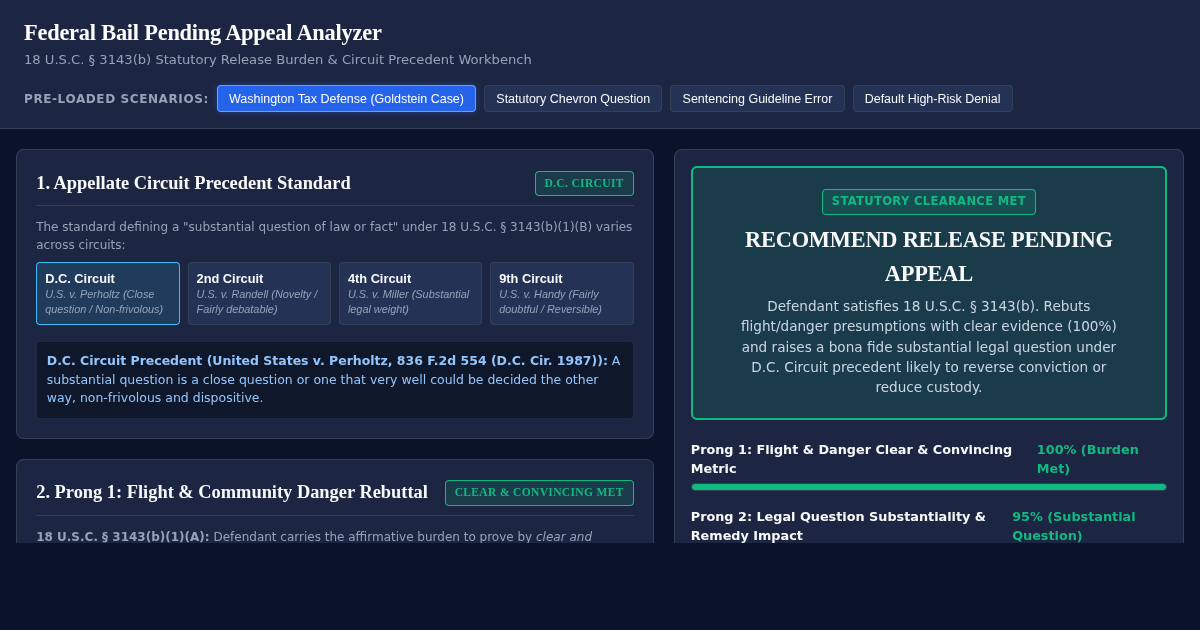Click the Defendant satisfies 18 U.S.C. § 3143(b) paragraph
Image resolution: width=1200 pixels, height=630 pixels.
pos(929,346)
